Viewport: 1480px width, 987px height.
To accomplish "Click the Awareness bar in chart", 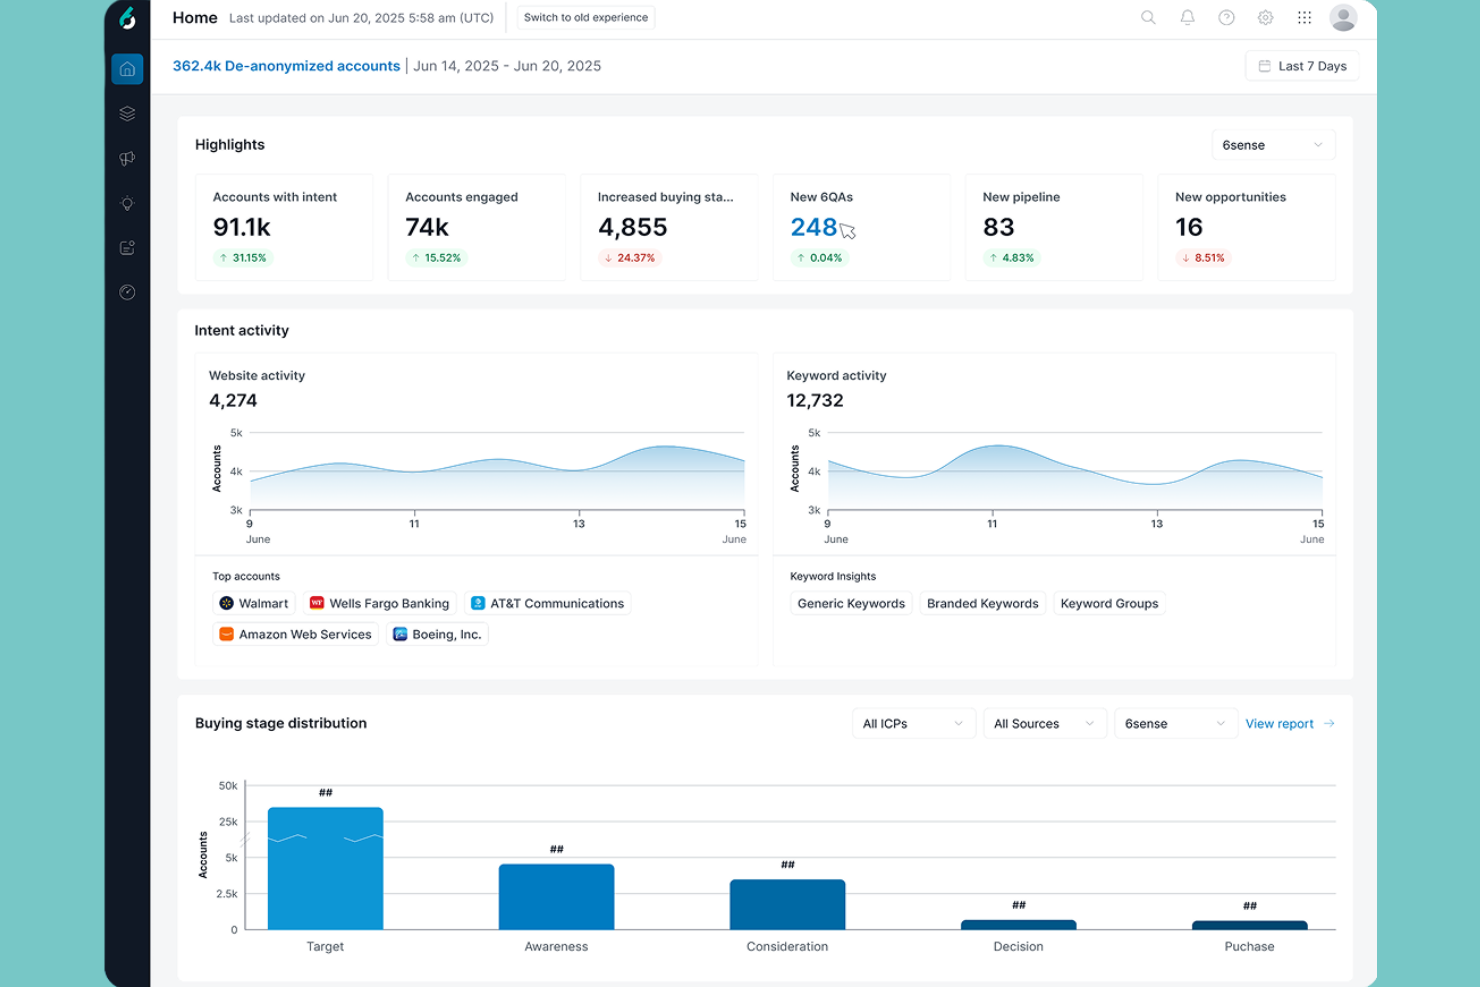I will point(556,897).
